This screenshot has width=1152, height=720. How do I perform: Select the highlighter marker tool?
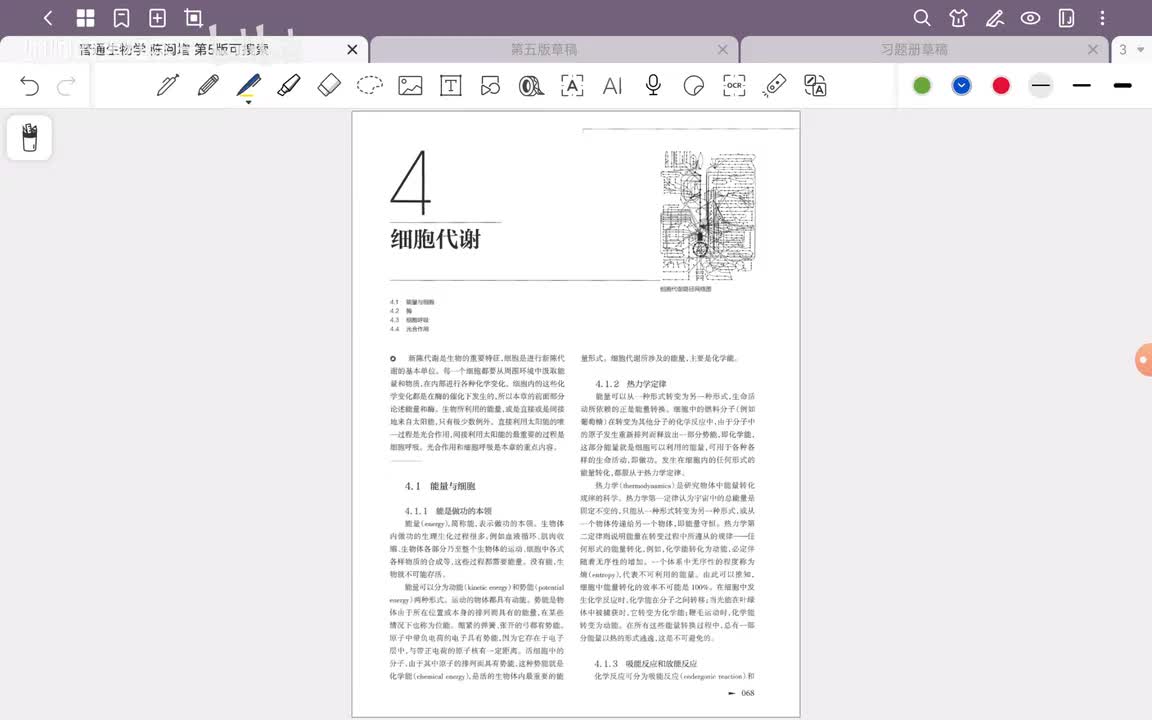click(289, 85)
